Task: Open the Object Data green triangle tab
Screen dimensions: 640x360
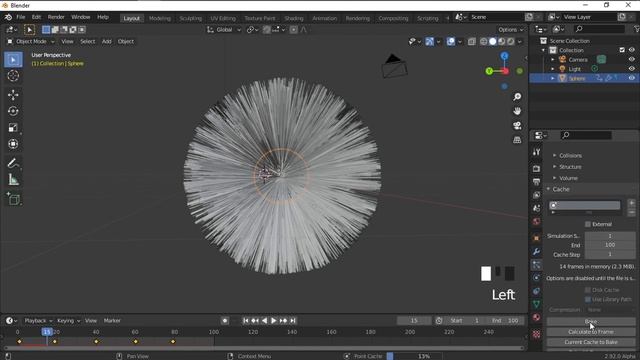Action: pyautogui.click(x=536, y=304)
